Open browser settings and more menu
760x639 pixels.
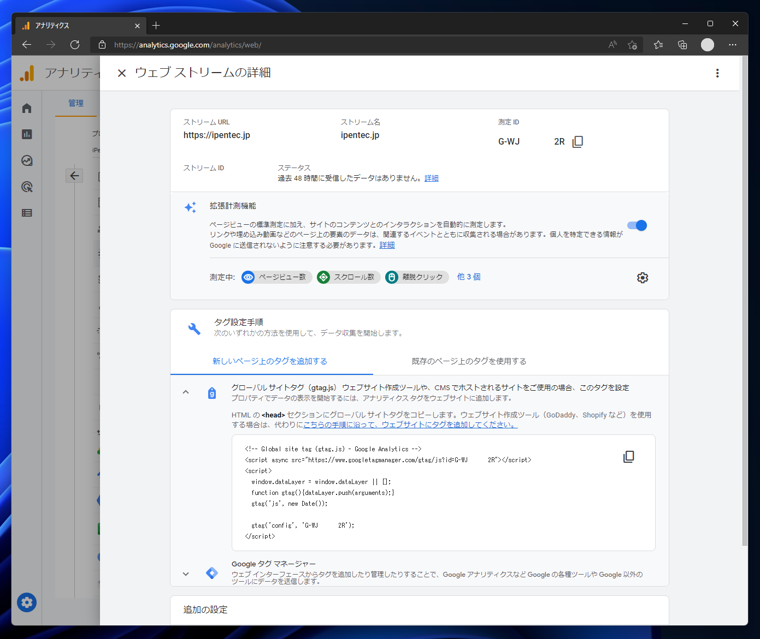(x=732, y=45)
